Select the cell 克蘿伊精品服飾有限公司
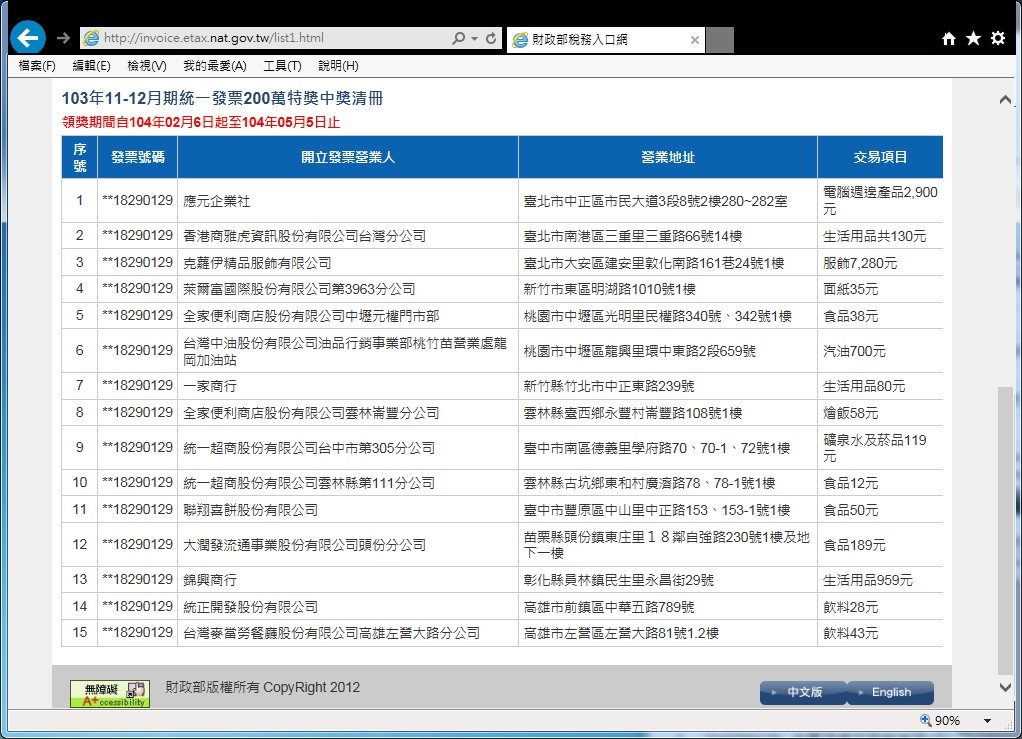The width and height of the screenshot is (1022, 739). [348, 263]
